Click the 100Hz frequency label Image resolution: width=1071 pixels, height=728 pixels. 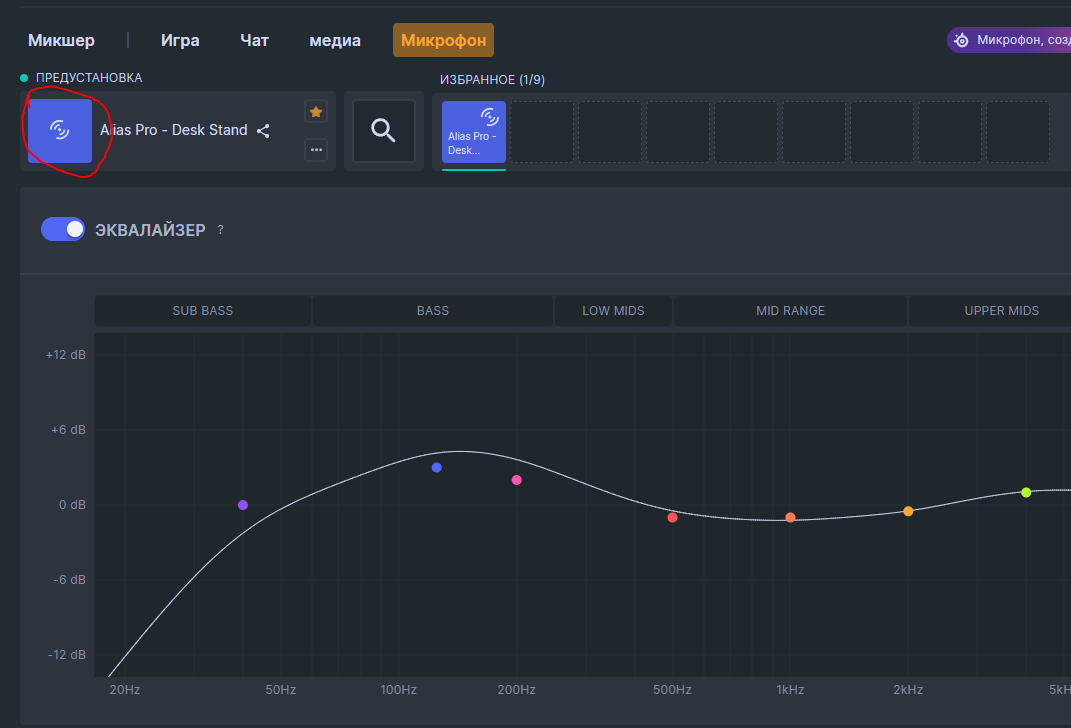point(398,690)
